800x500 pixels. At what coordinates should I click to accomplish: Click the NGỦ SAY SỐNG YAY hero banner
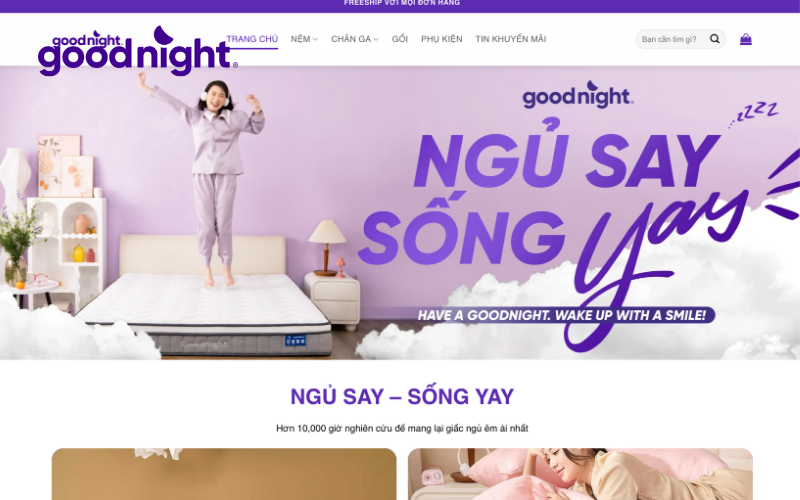pyautogui.click(x=400, y=213)
